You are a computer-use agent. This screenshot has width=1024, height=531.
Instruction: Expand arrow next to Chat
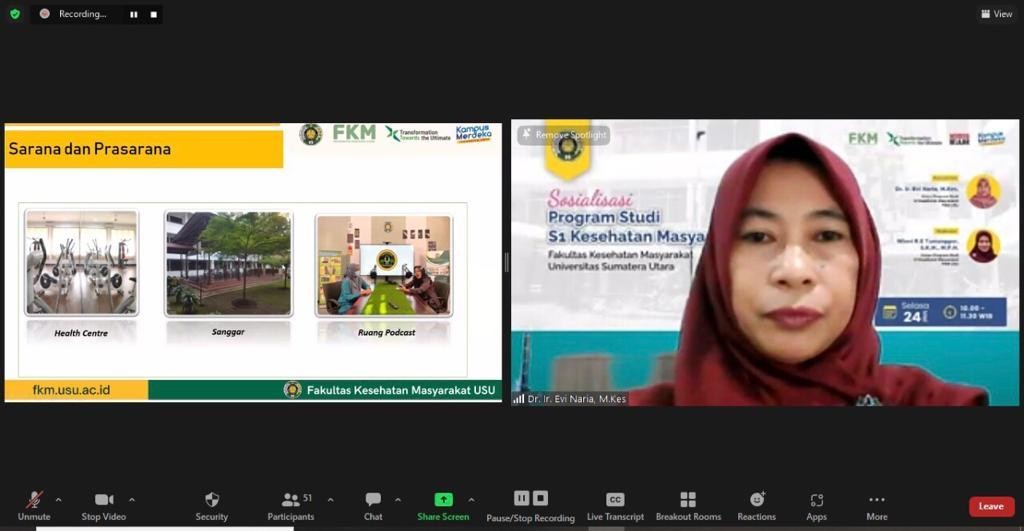click(x=398, y=500)
